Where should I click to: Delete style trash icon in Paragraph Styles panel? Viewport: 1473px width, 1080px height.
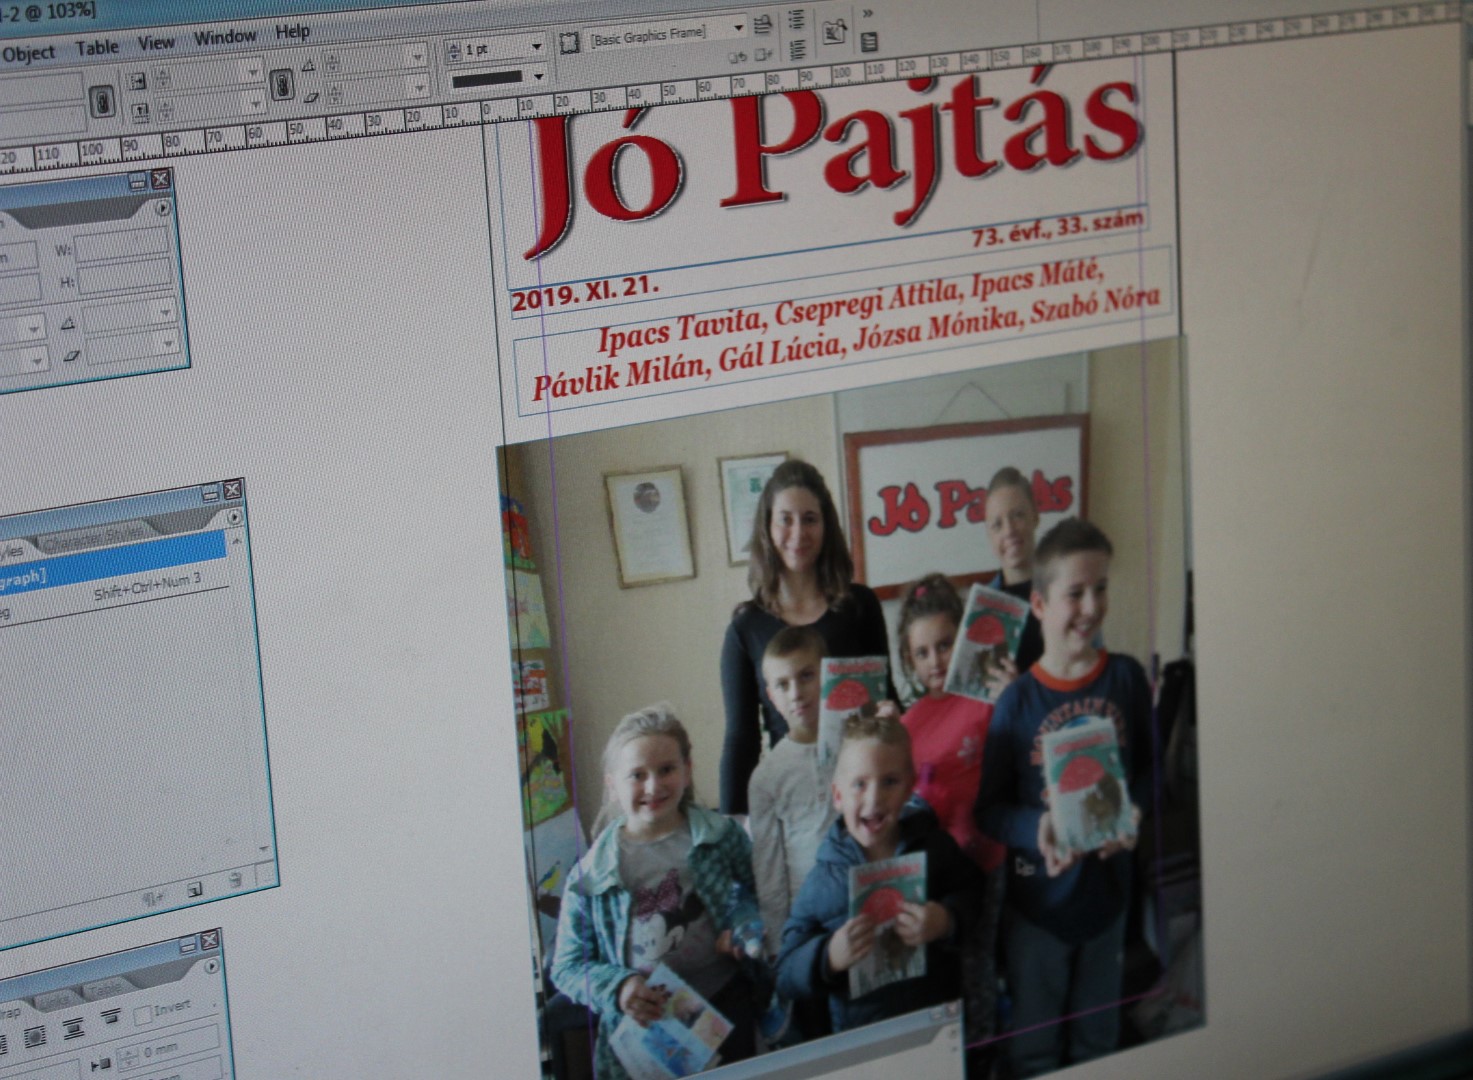pos(235,880)
